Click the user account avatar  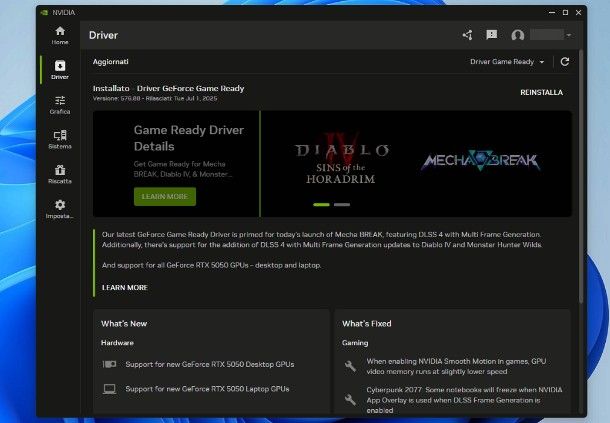[x=517, y=35]
